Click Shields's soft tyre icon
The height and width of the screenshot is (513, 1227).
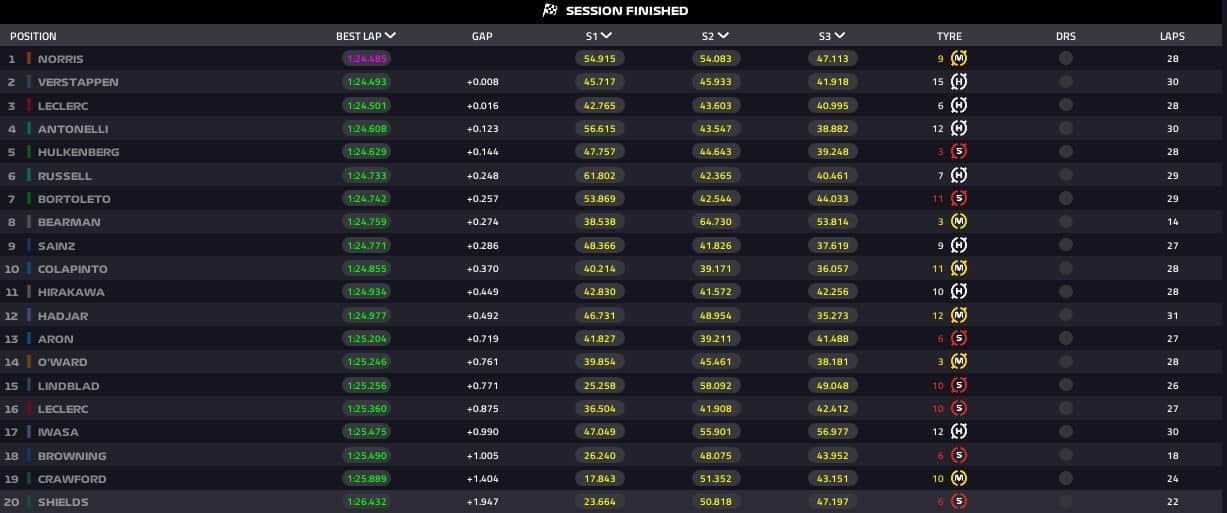coord(958,502)
